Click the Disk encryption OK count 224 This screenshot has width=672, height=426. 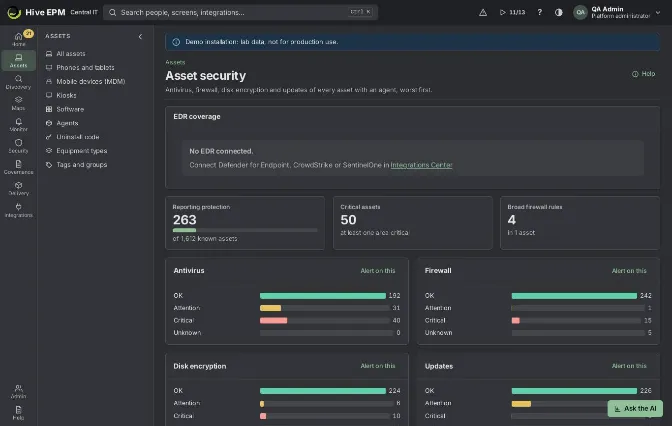(394, 391)
